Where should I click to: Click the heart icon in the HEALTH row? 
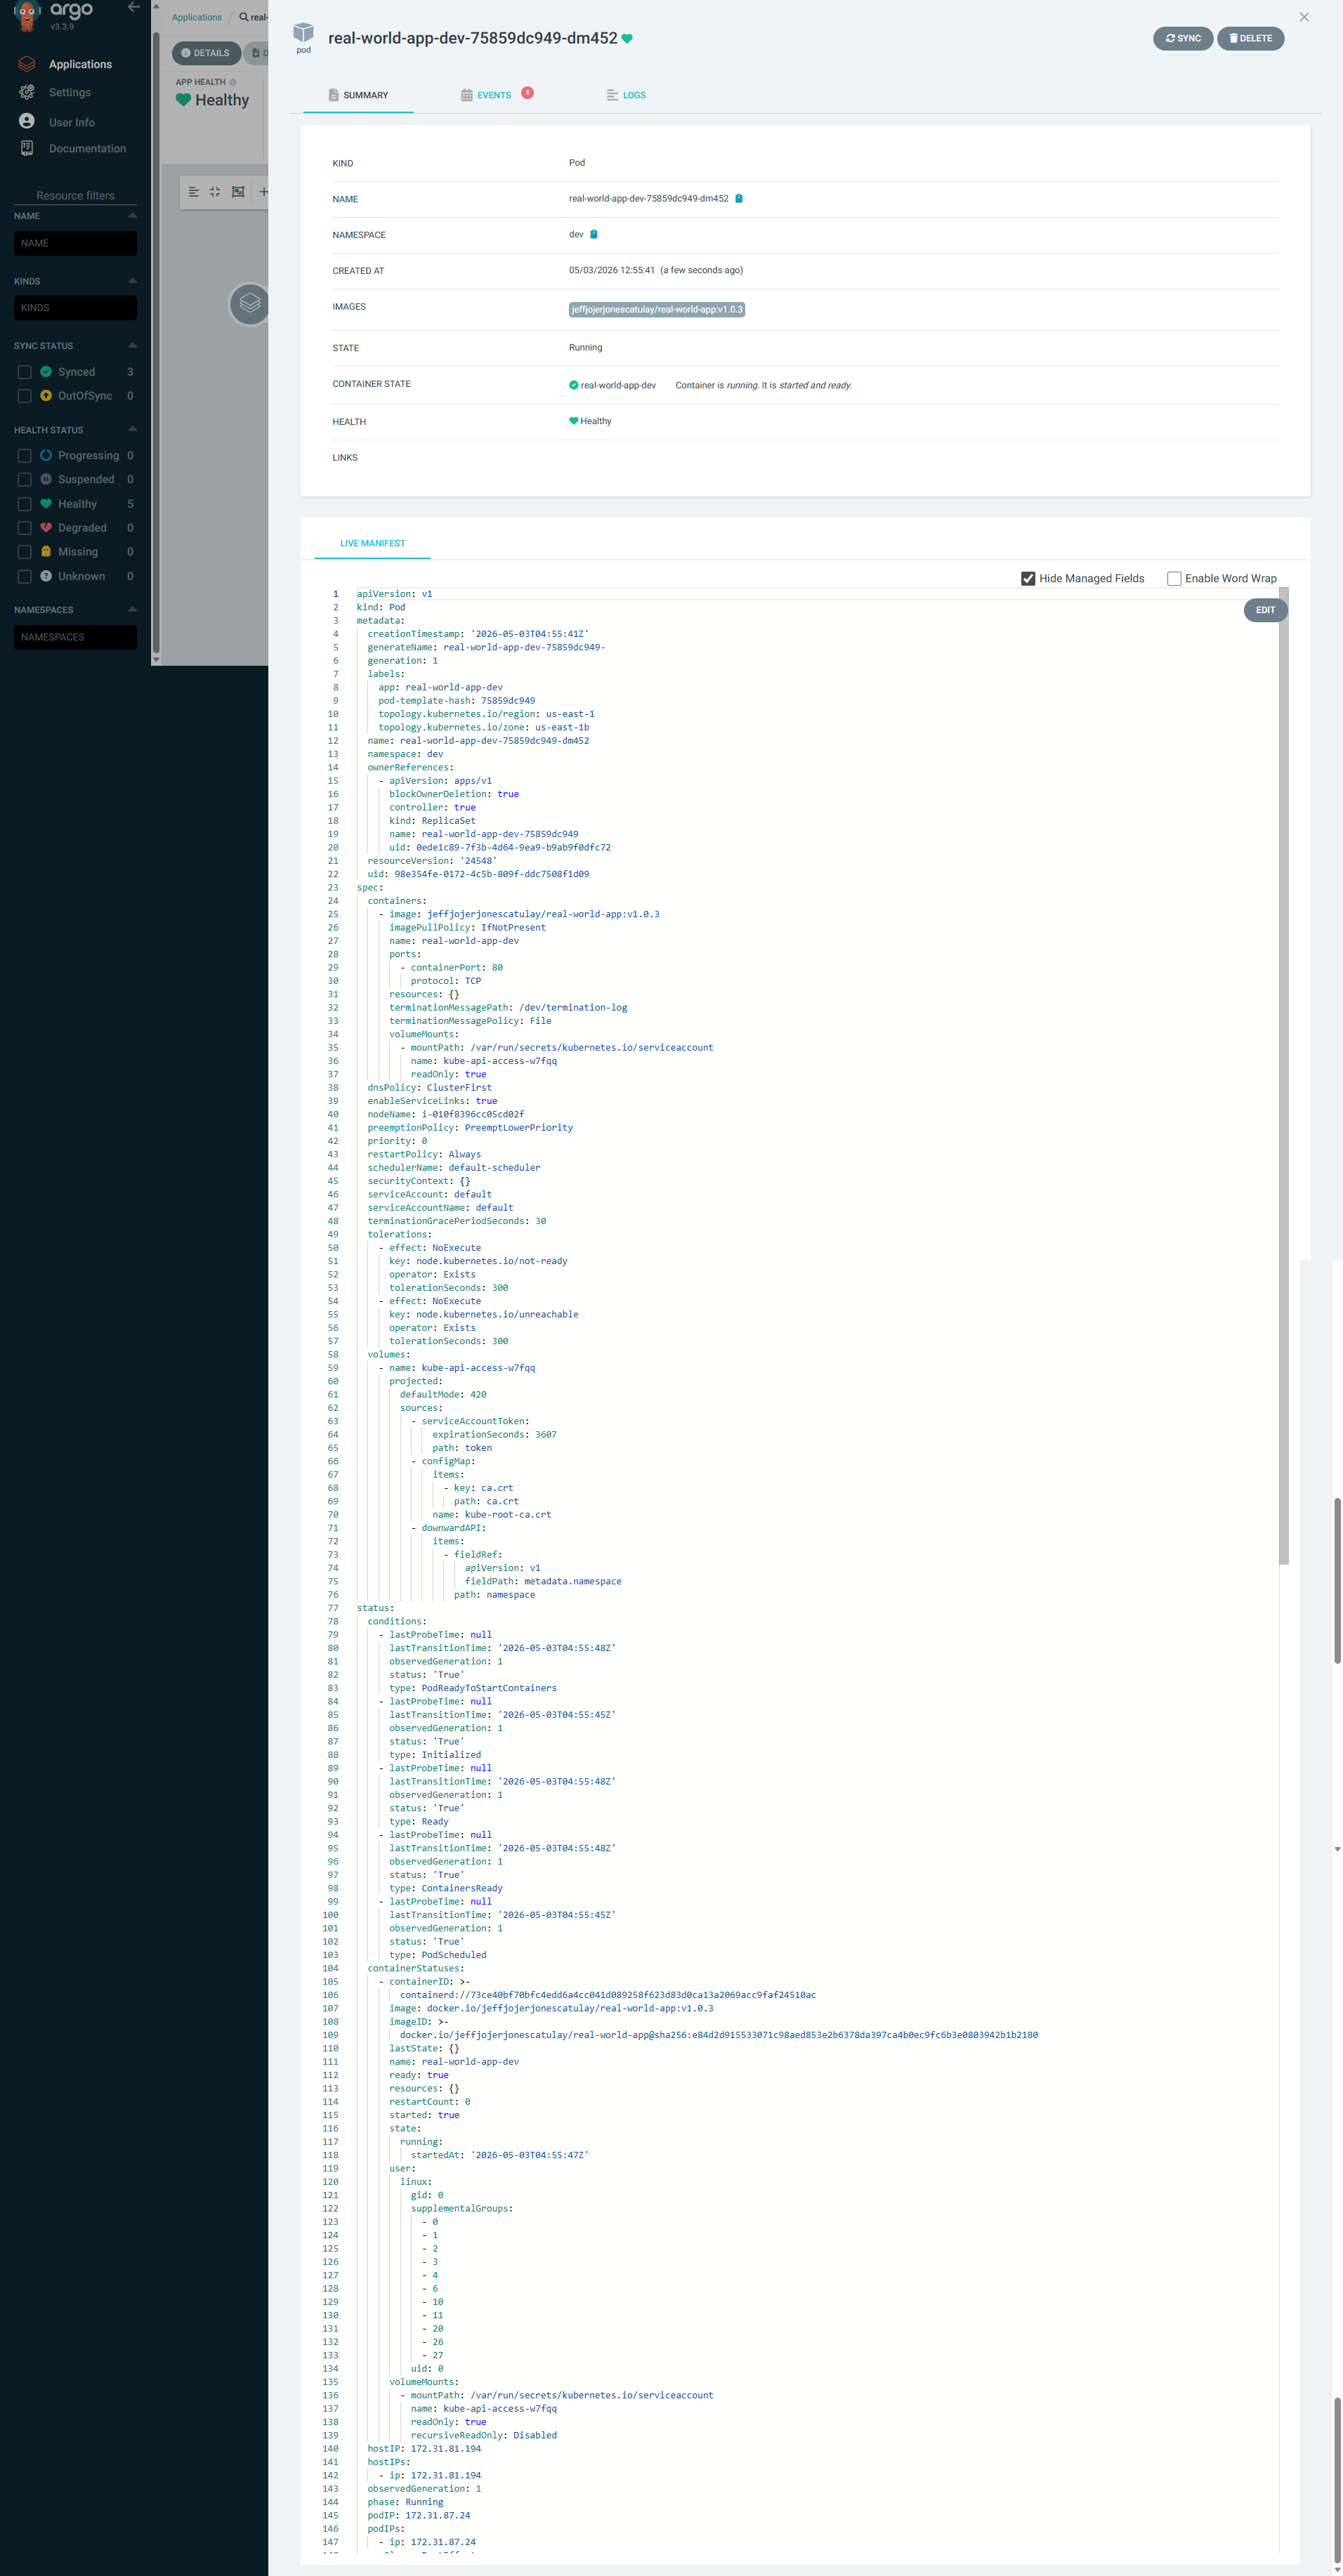point(574,421)
